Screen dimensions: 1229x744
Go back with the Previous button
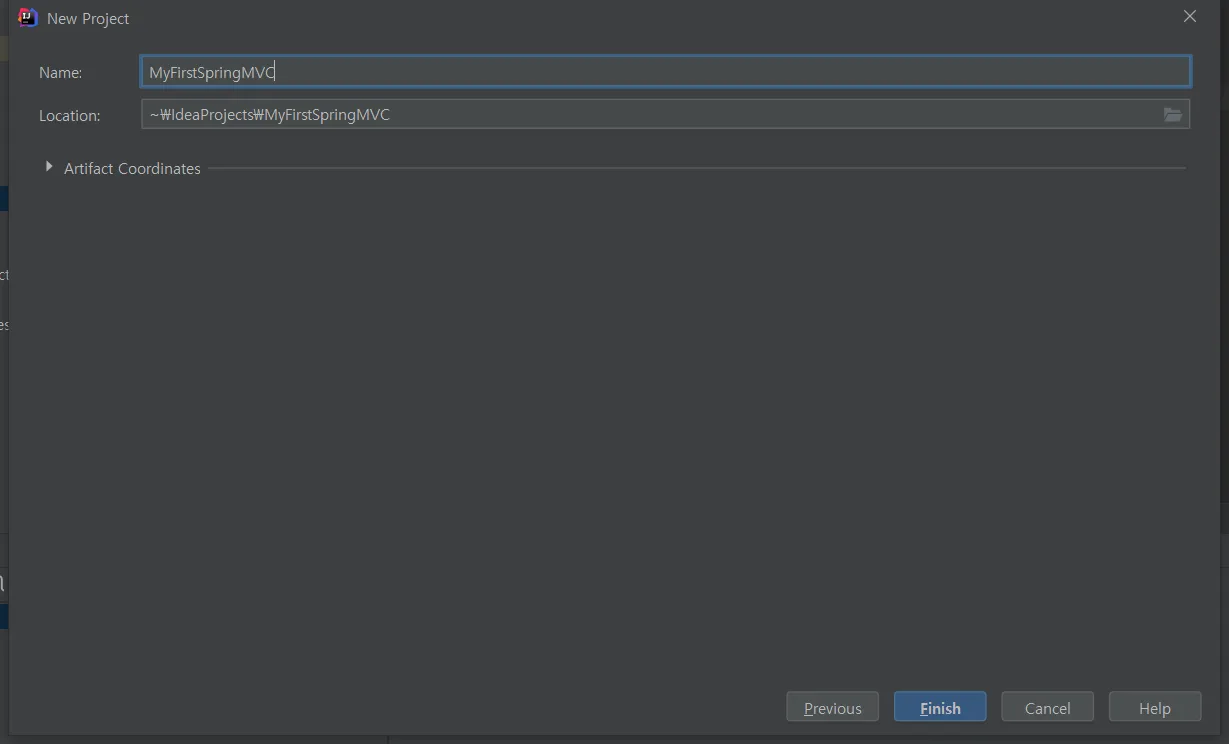(832, 708)
